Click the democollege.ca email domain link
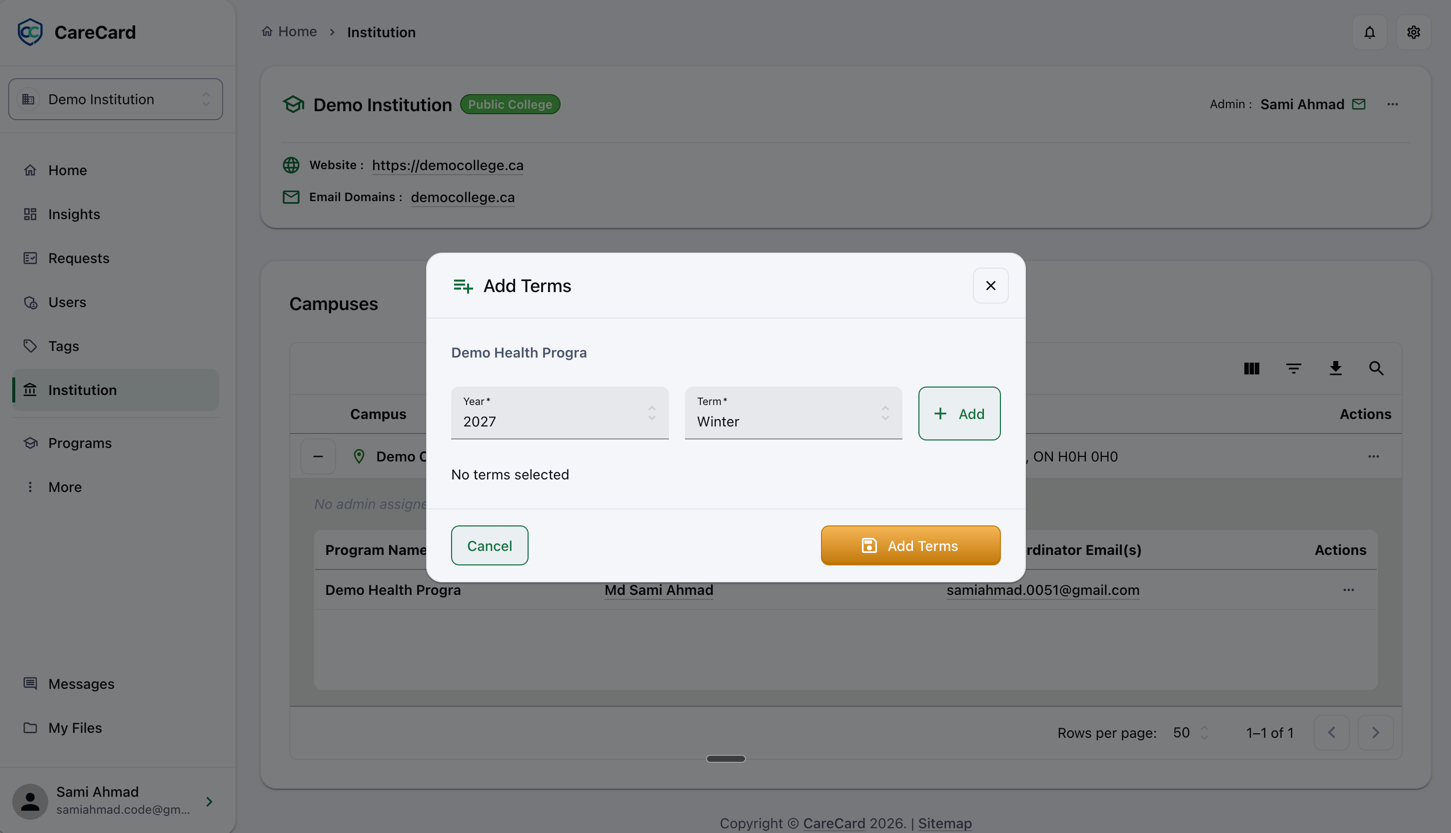 [462, 197]
